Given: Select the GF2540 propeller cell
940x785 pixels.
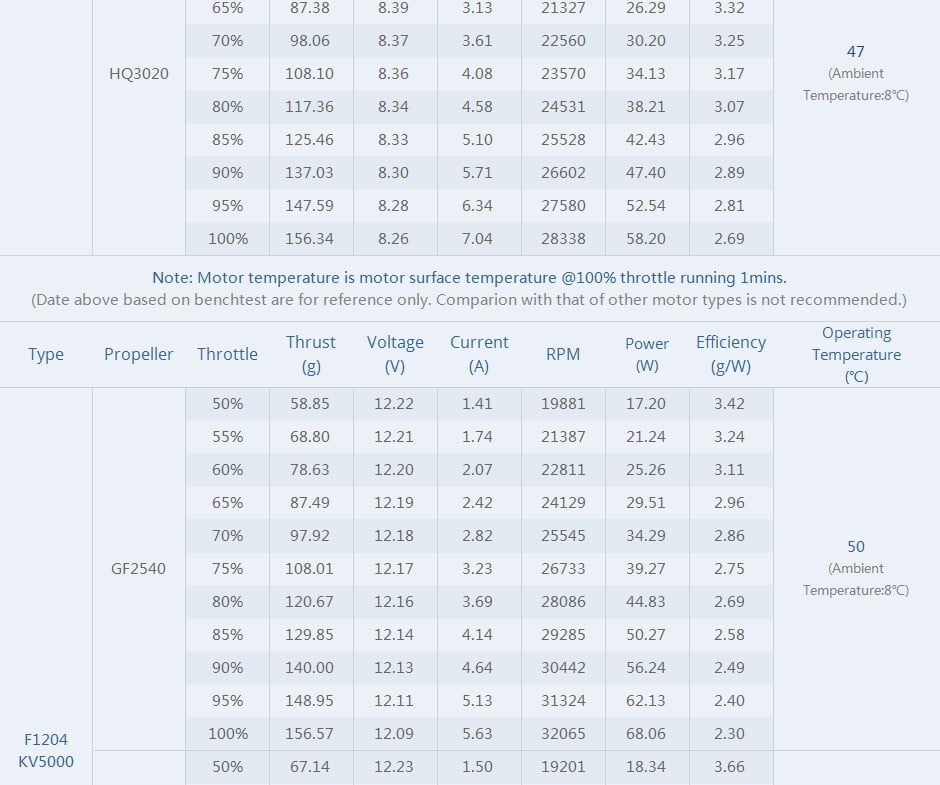Looking at the screenshot, I should tap(138, 569).
